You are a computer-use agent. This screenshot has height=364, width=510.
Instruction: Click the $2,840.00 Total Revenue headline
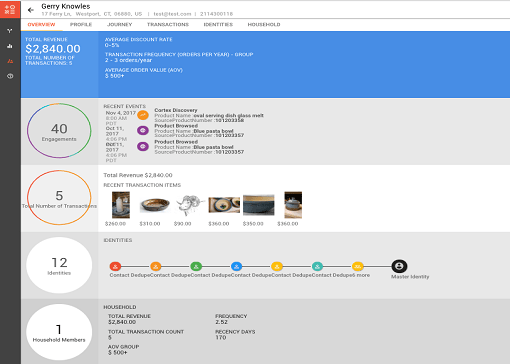point(53,49)
